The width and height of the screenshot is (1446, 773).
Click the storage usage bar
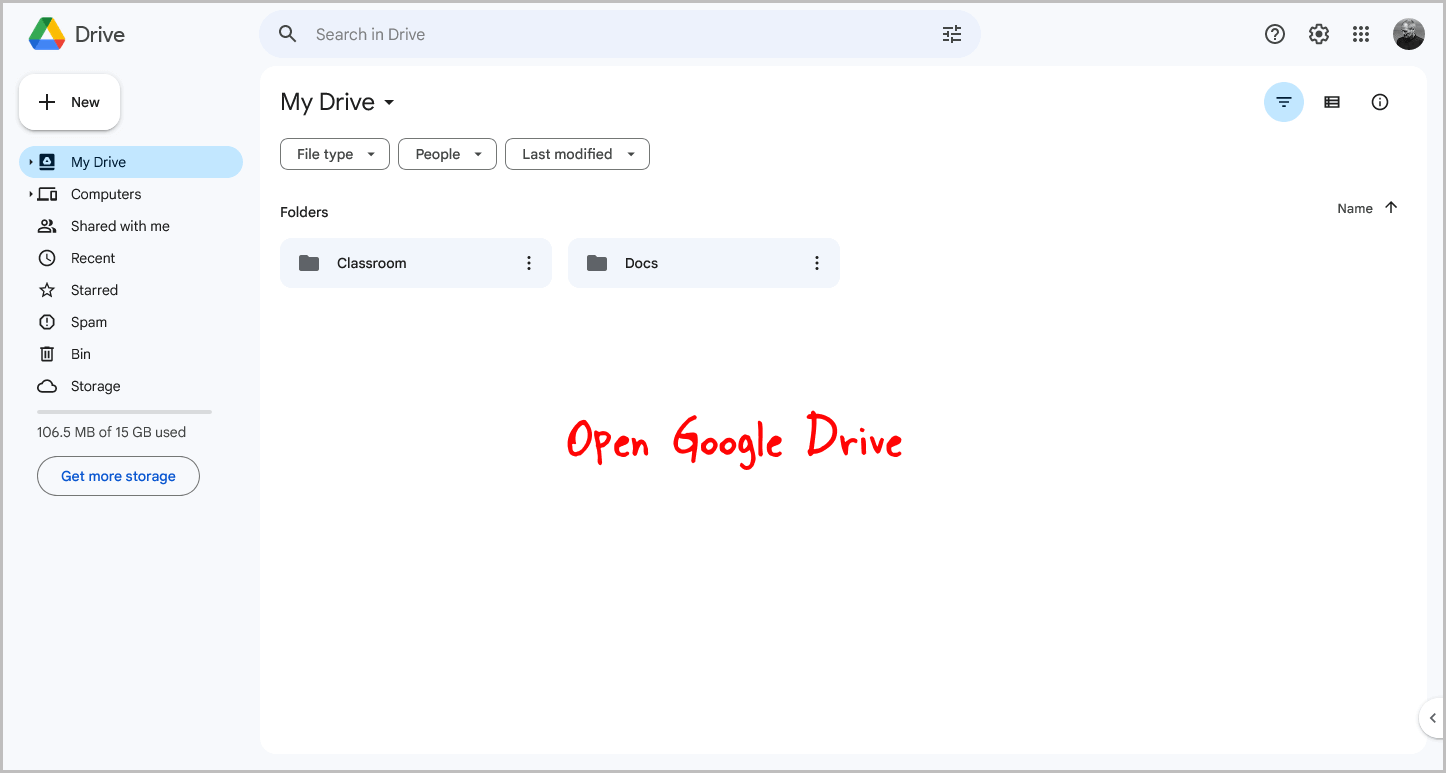(124, 412)
